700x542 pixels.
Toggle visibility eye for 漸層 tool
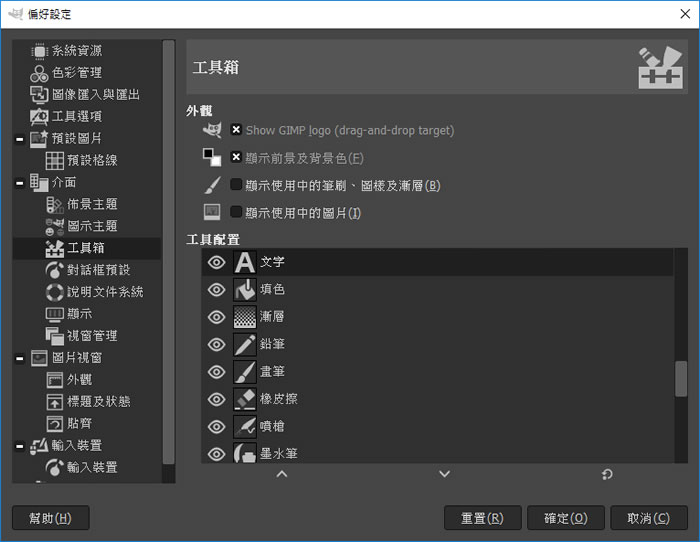[217, 317]
